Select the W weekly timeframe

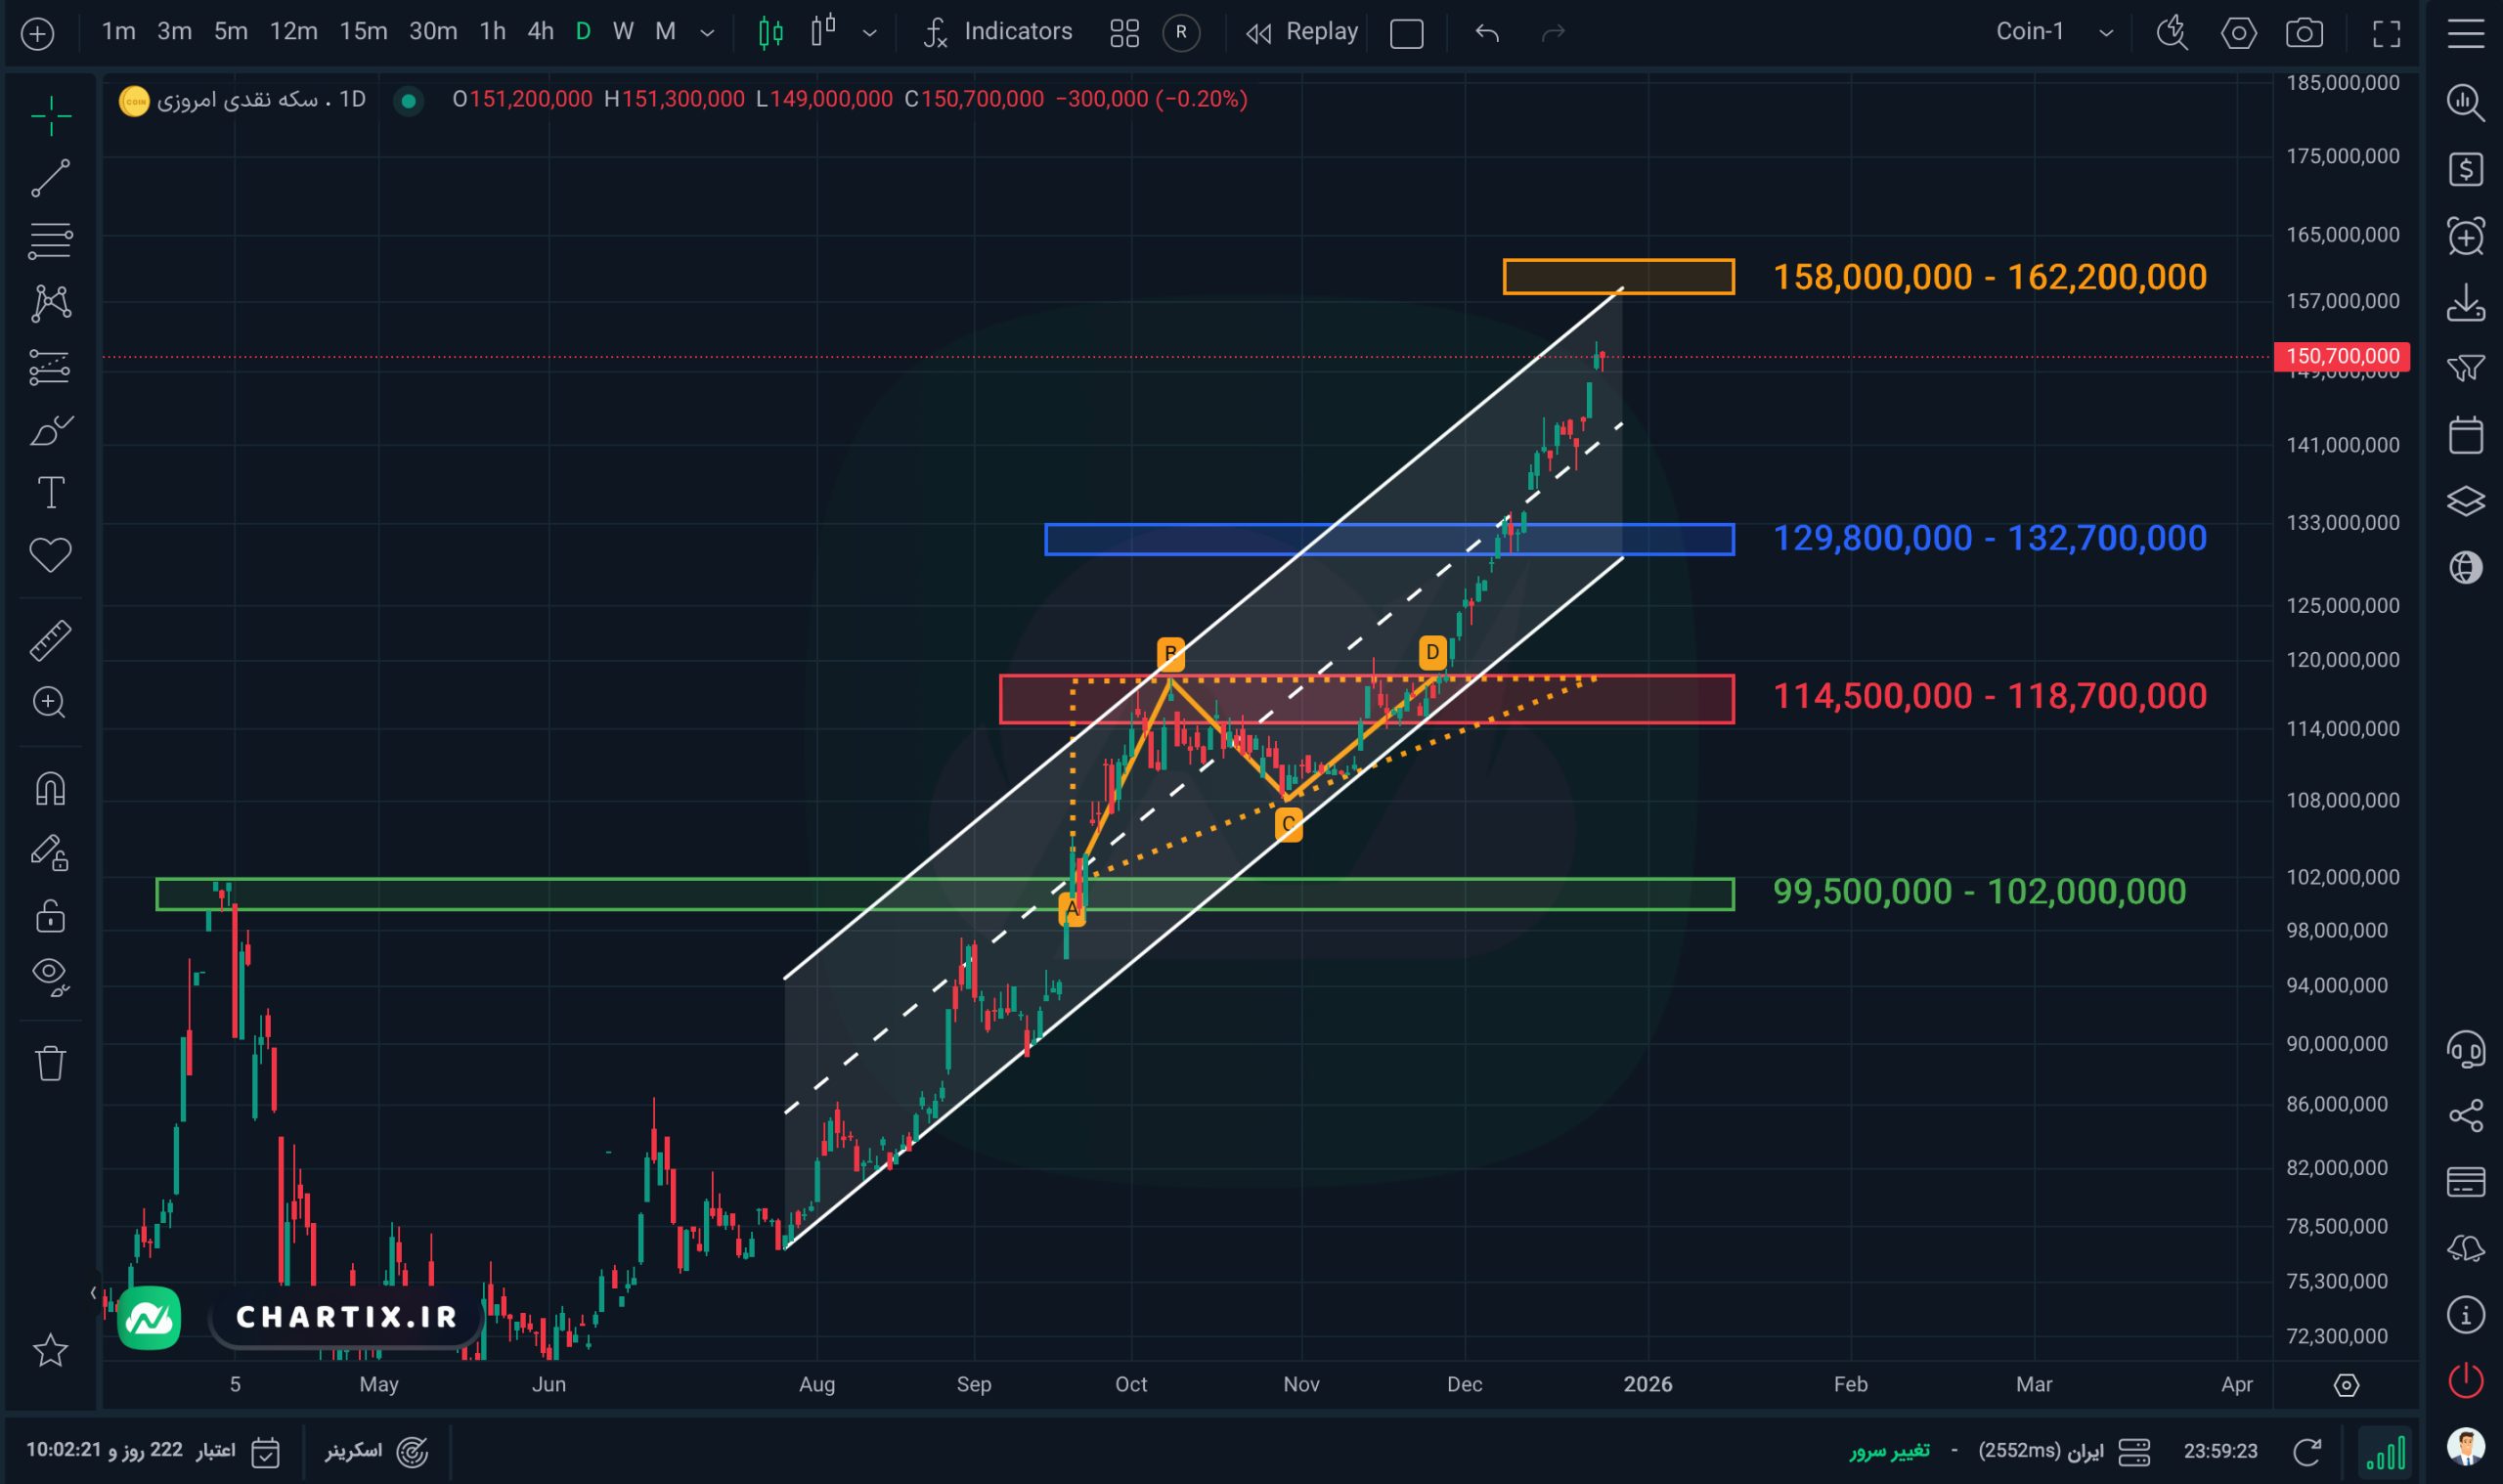click(623, 32)
